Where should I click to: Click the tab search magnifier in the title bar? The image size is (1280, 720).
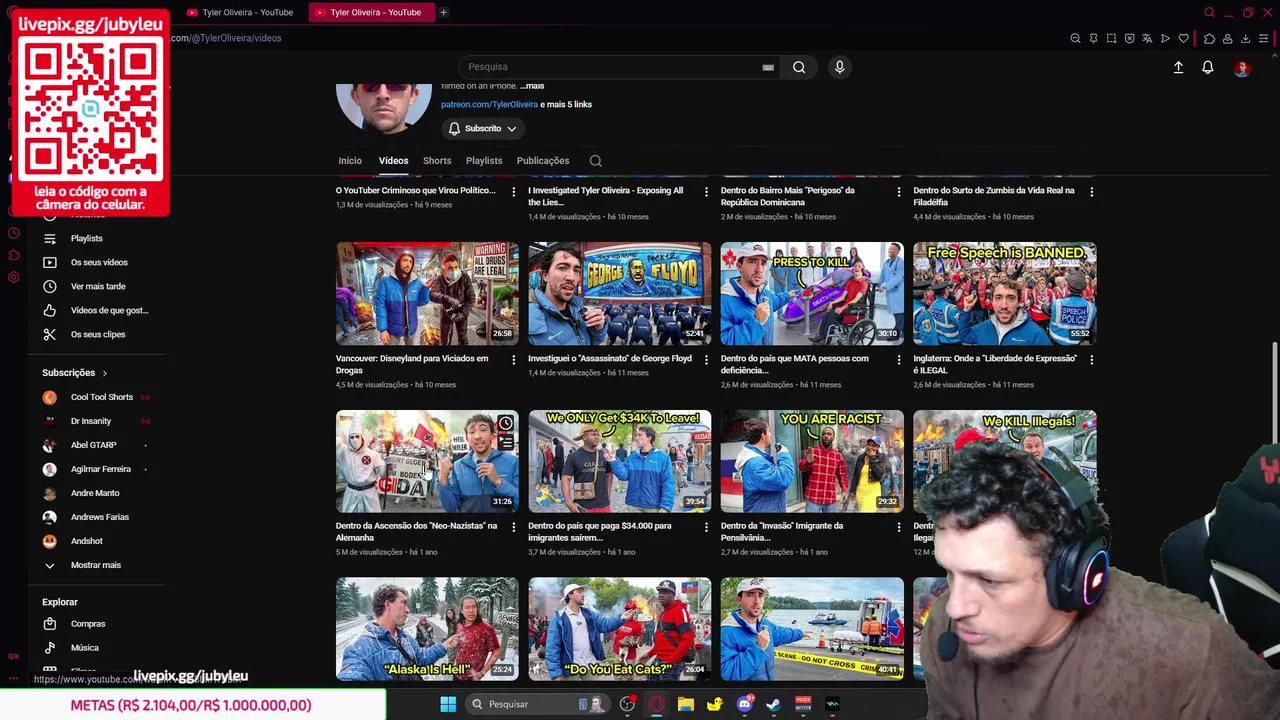(1209, 13)
